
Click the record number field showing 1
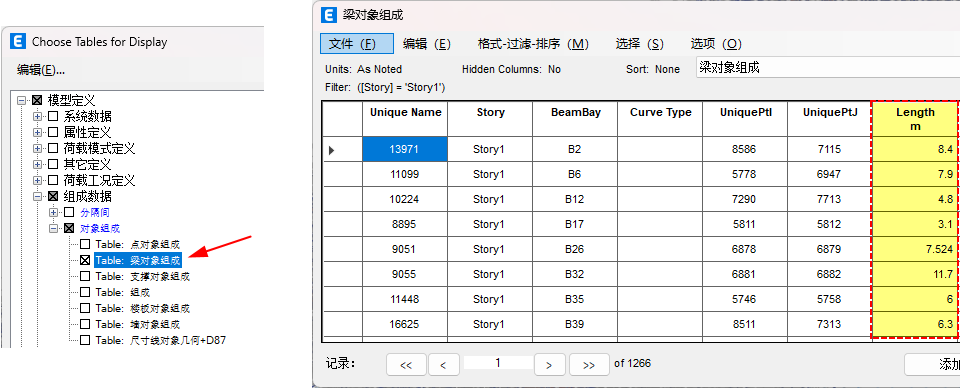(x=498, y=363)
